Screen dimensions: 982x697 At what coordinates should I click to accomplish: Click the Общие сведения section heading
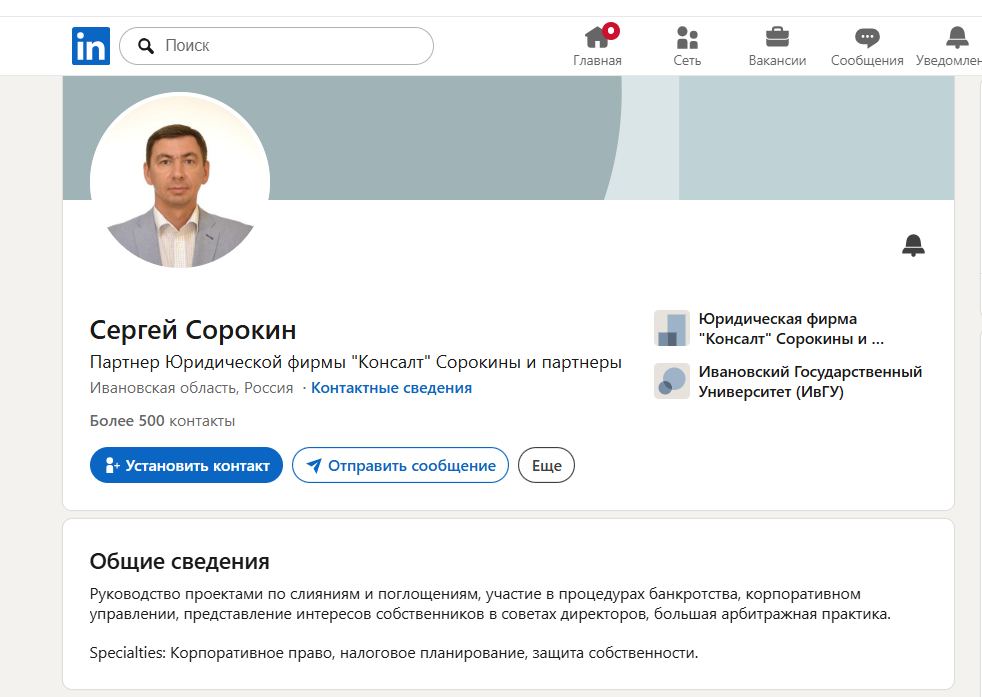pyautogui.click(x=180, y=561)
